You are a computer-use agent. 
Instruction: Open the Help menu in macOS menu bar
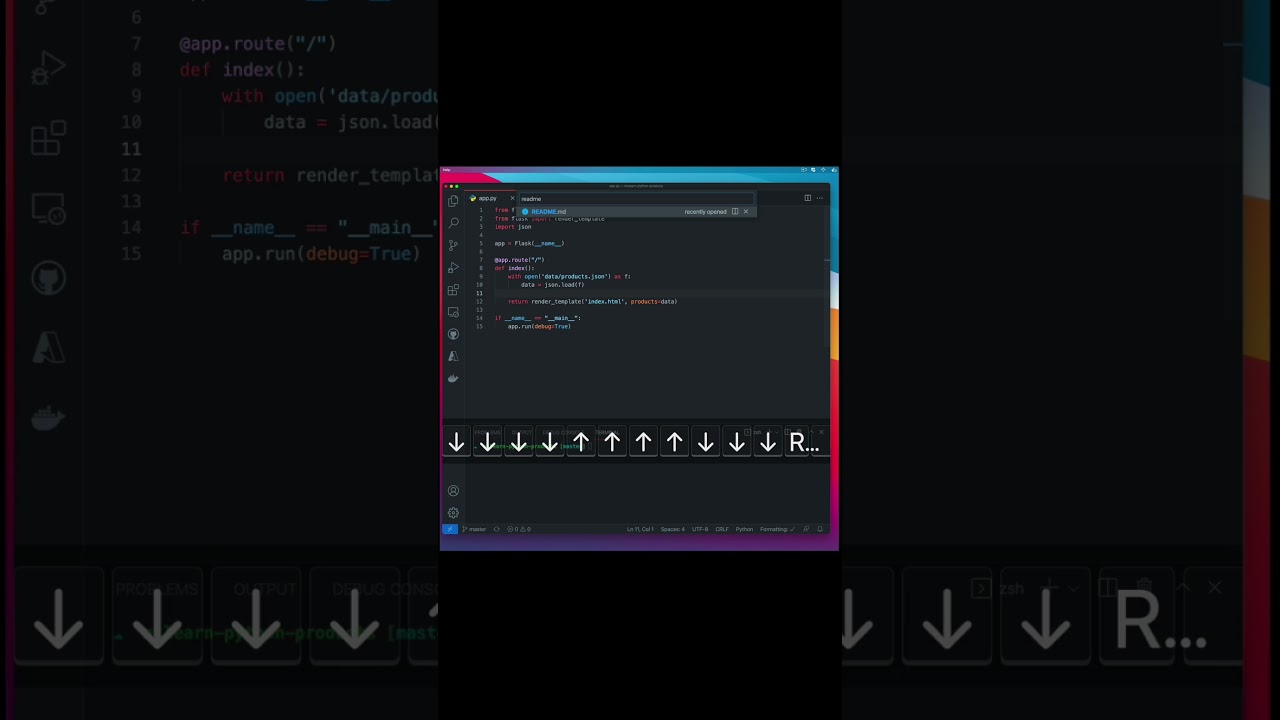(x=447, y=170)
